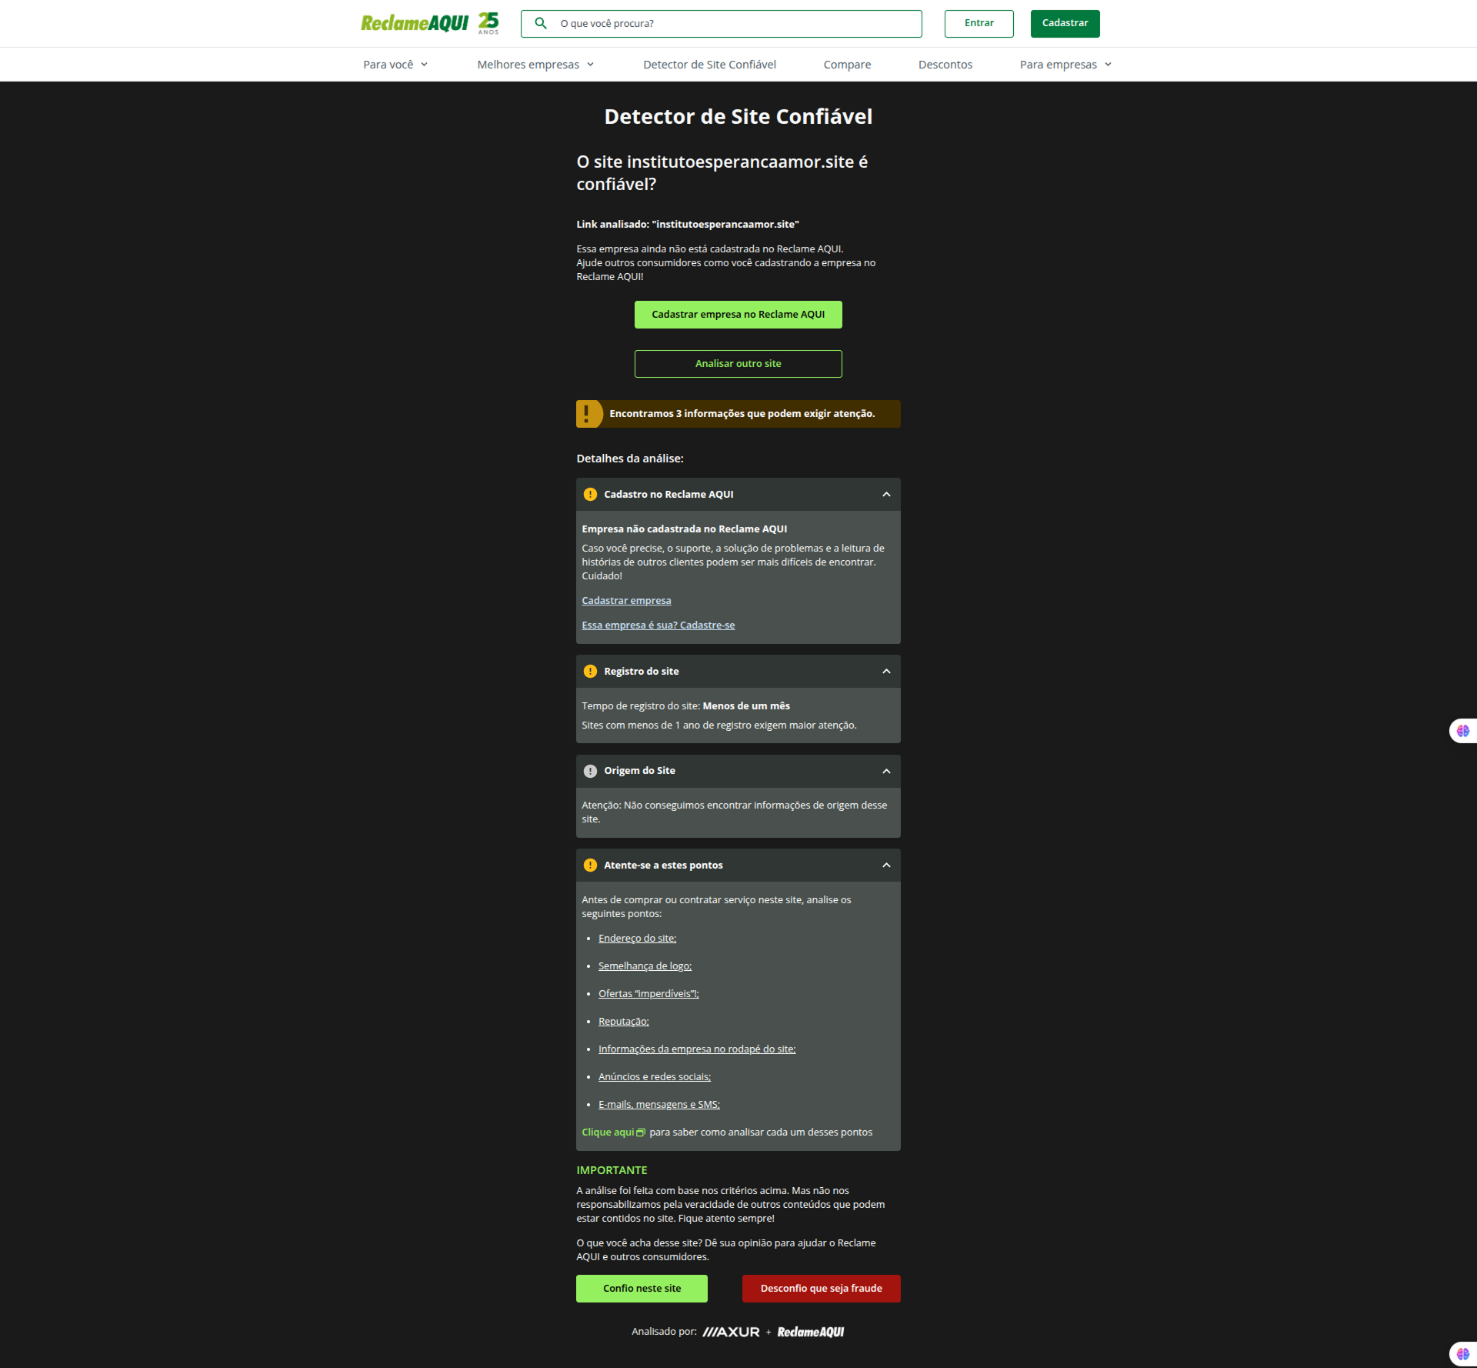This screenshot has height=1368, width=1477.
Task: Click the exclamation icon on the attention banner
Action: coord(587,414)
